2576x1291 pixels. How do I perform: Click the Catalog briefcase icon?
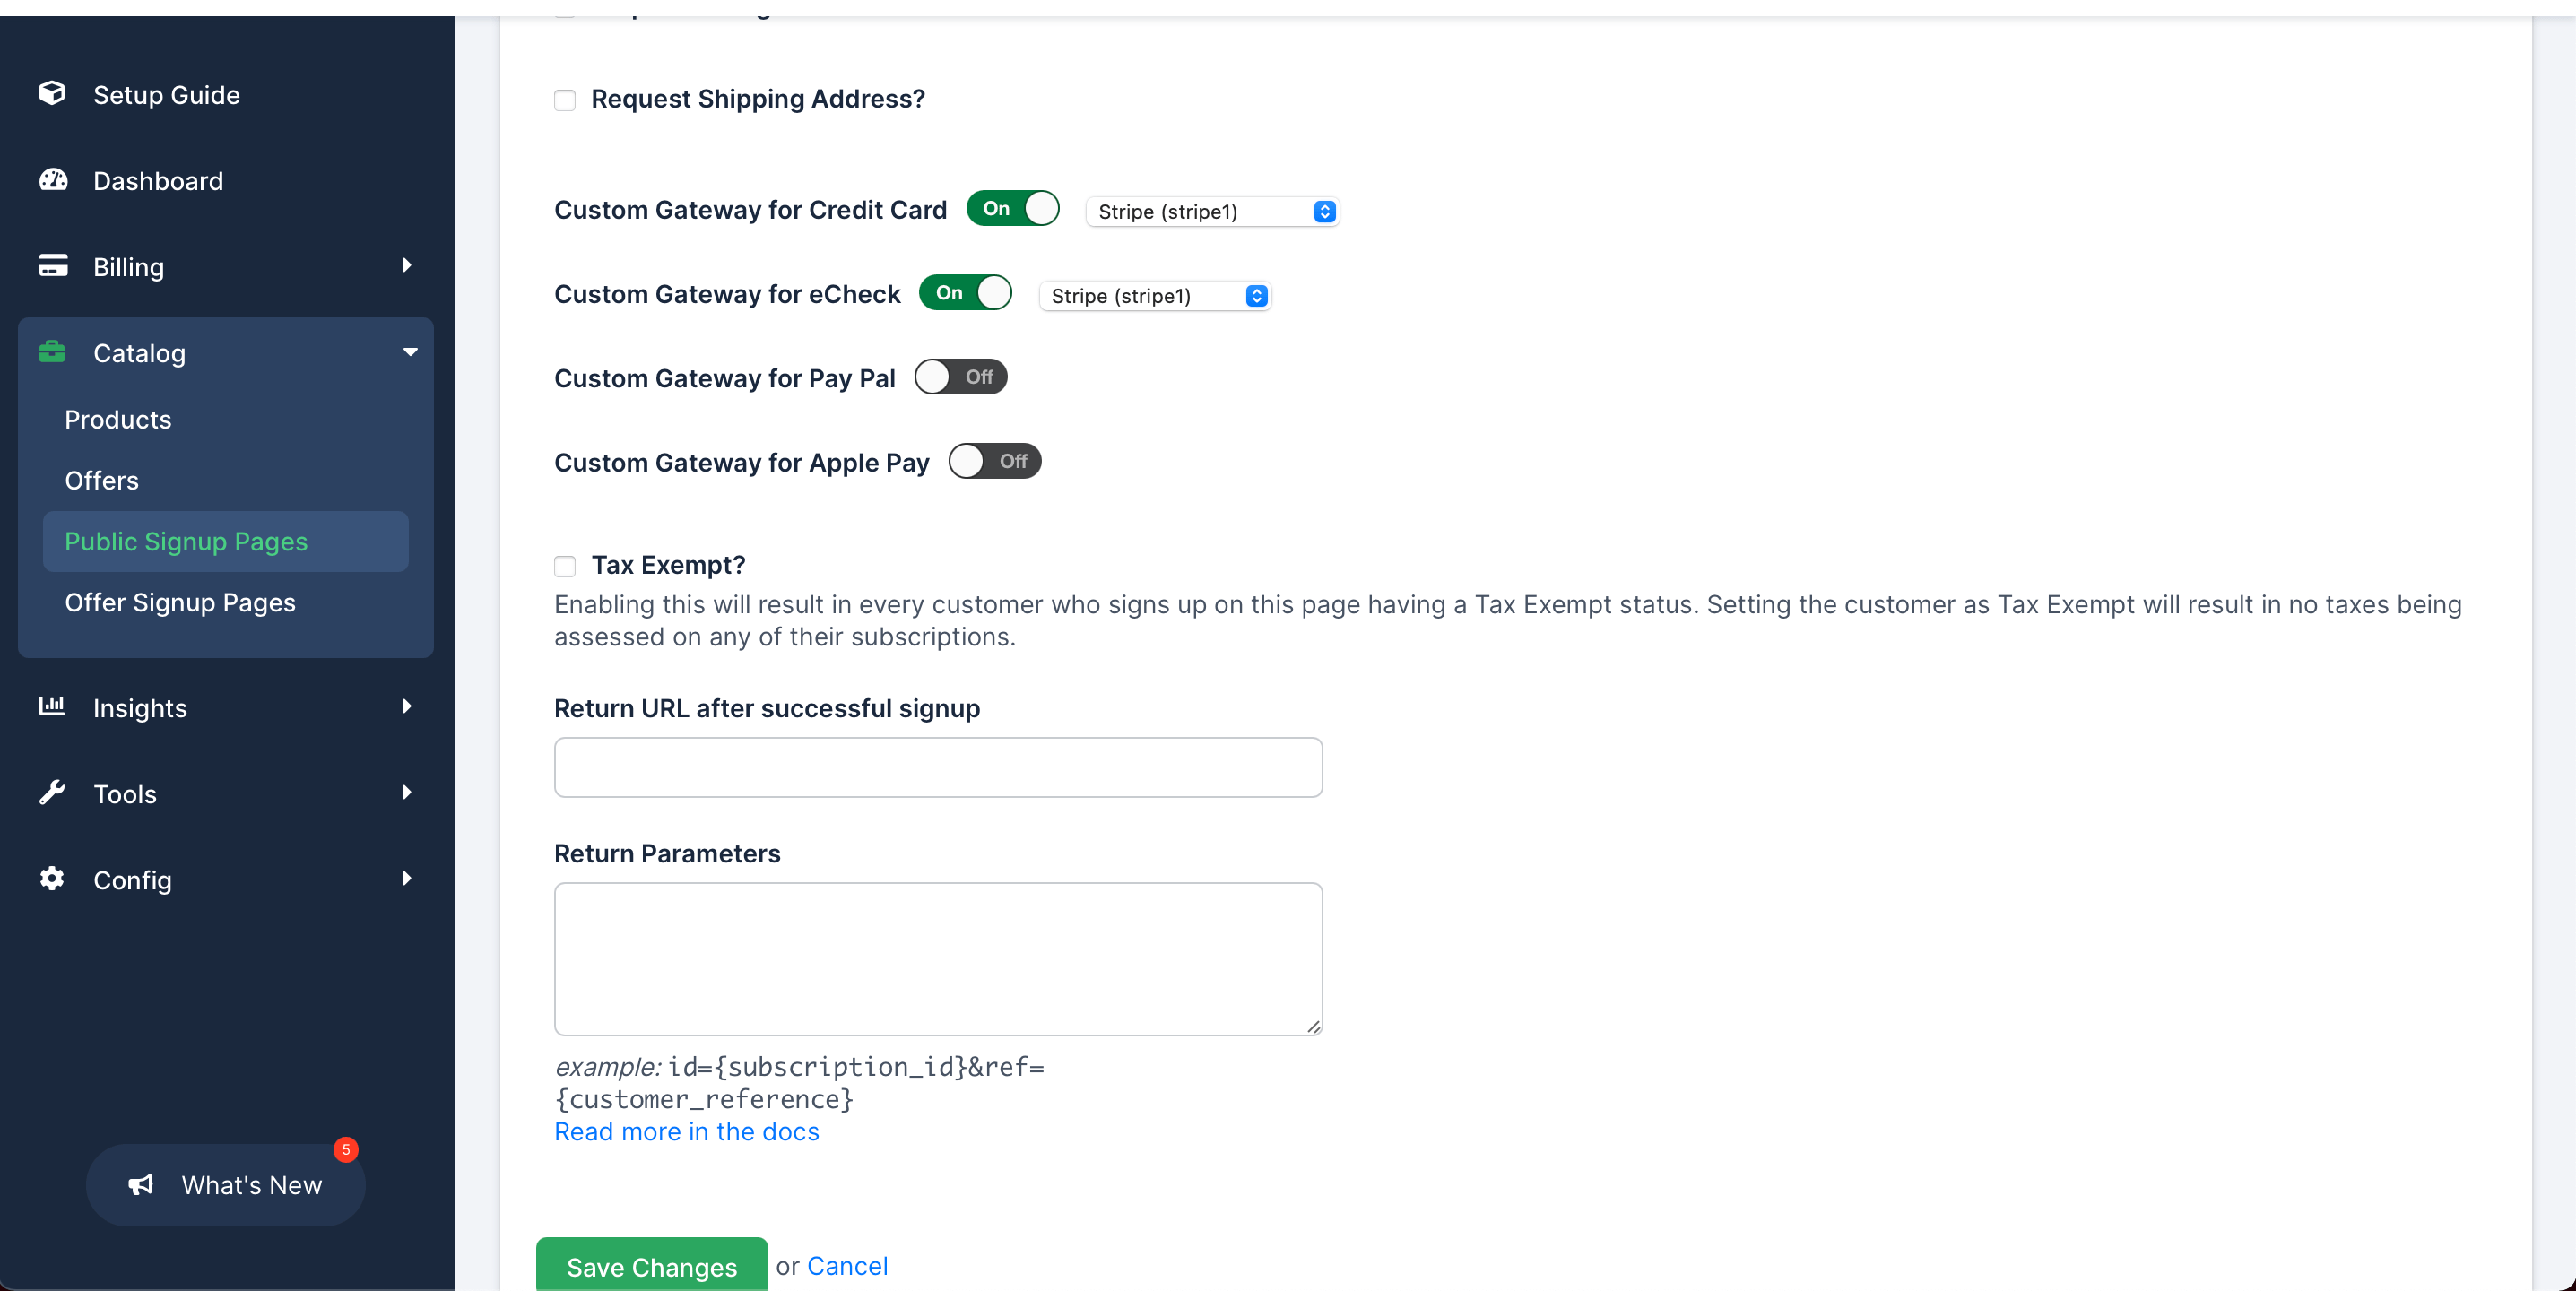(x=52, y=352)
